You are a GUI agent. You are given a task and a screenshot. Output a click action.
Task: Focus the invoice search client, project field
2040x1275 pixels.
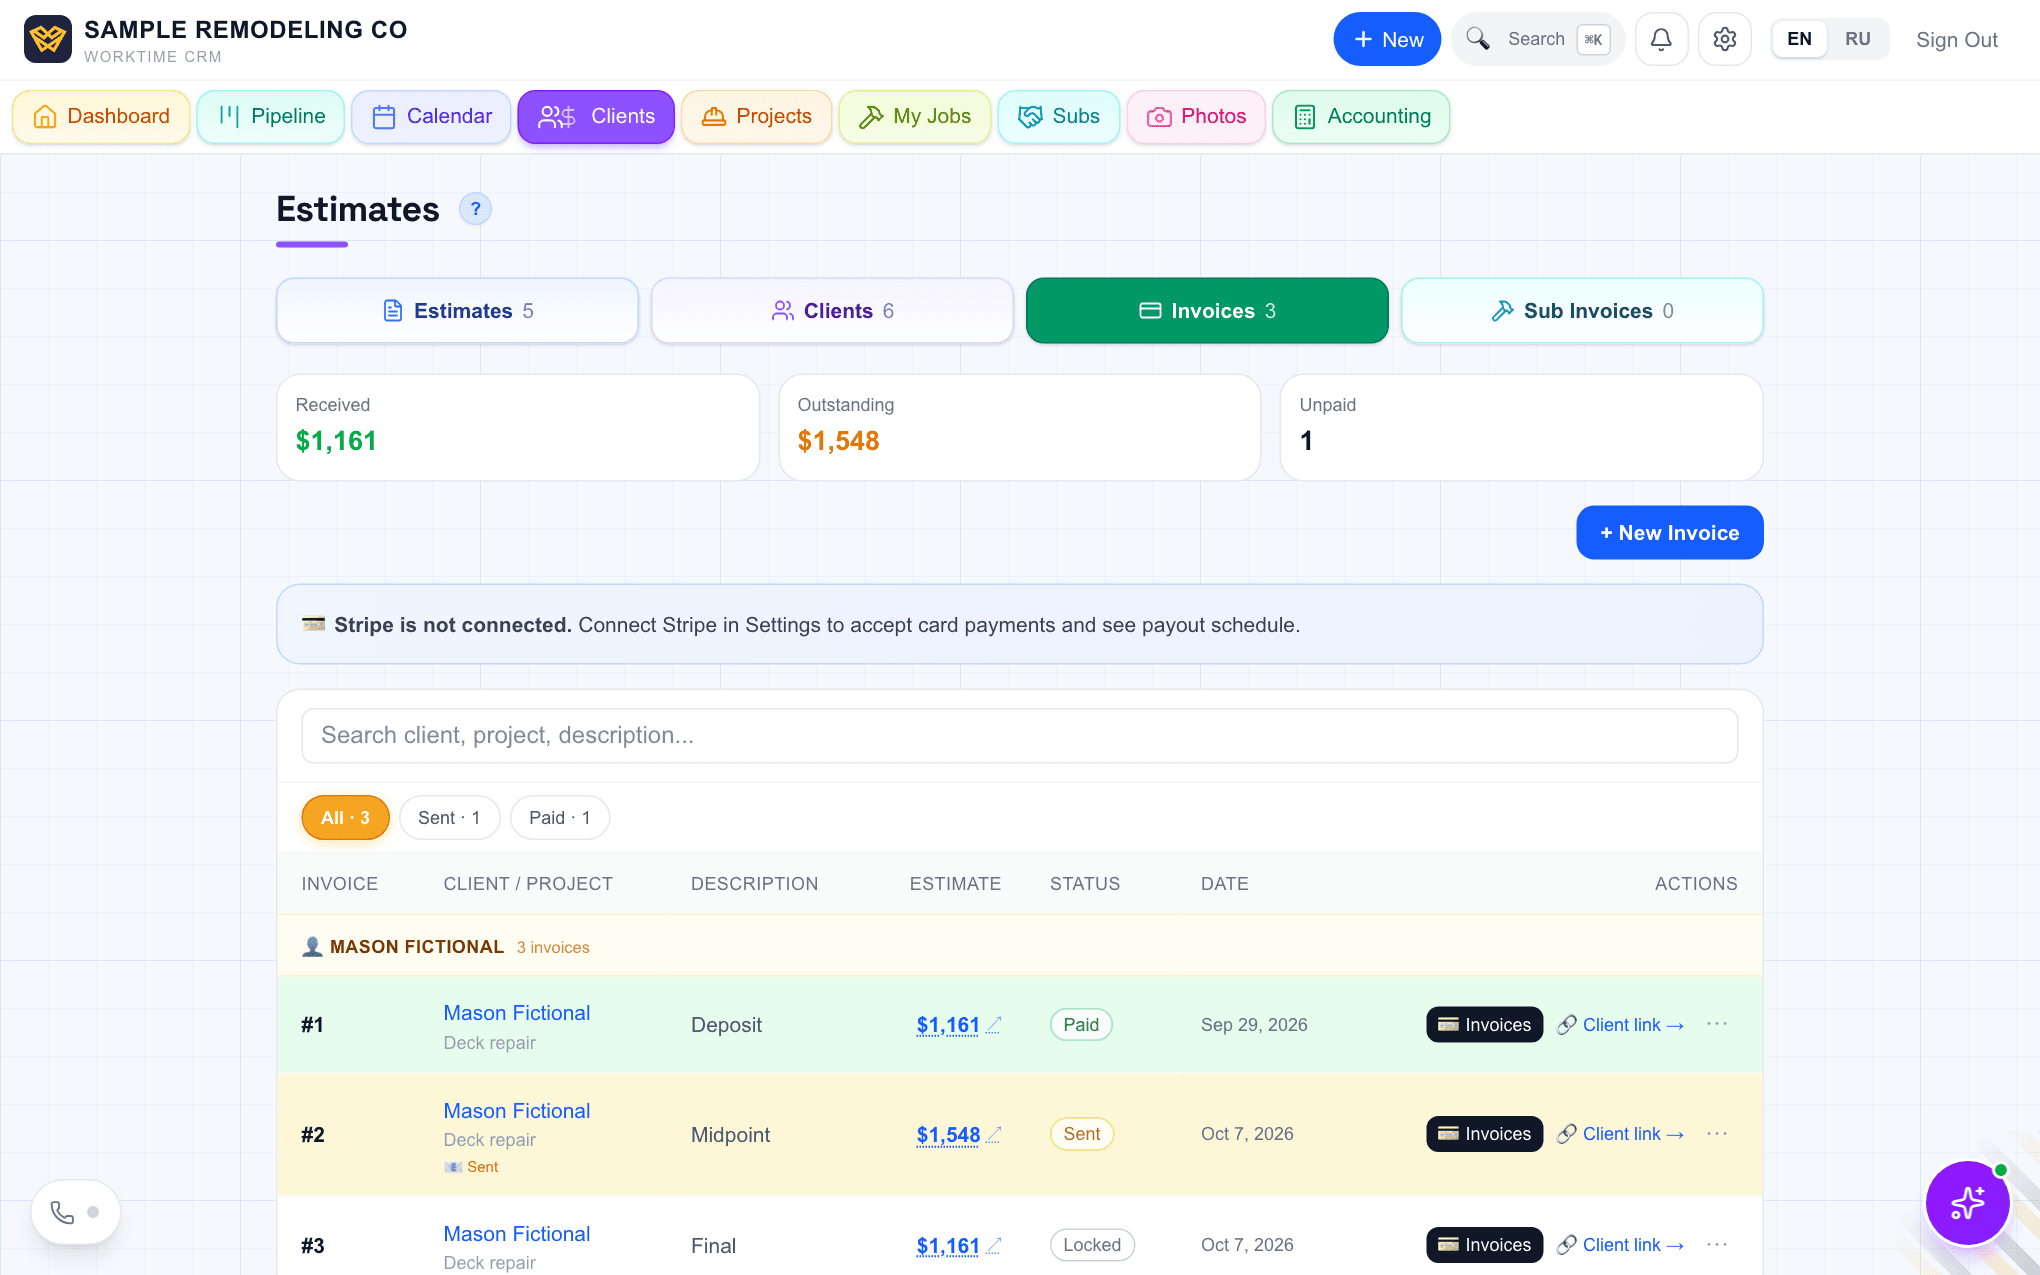(1020, 736)
